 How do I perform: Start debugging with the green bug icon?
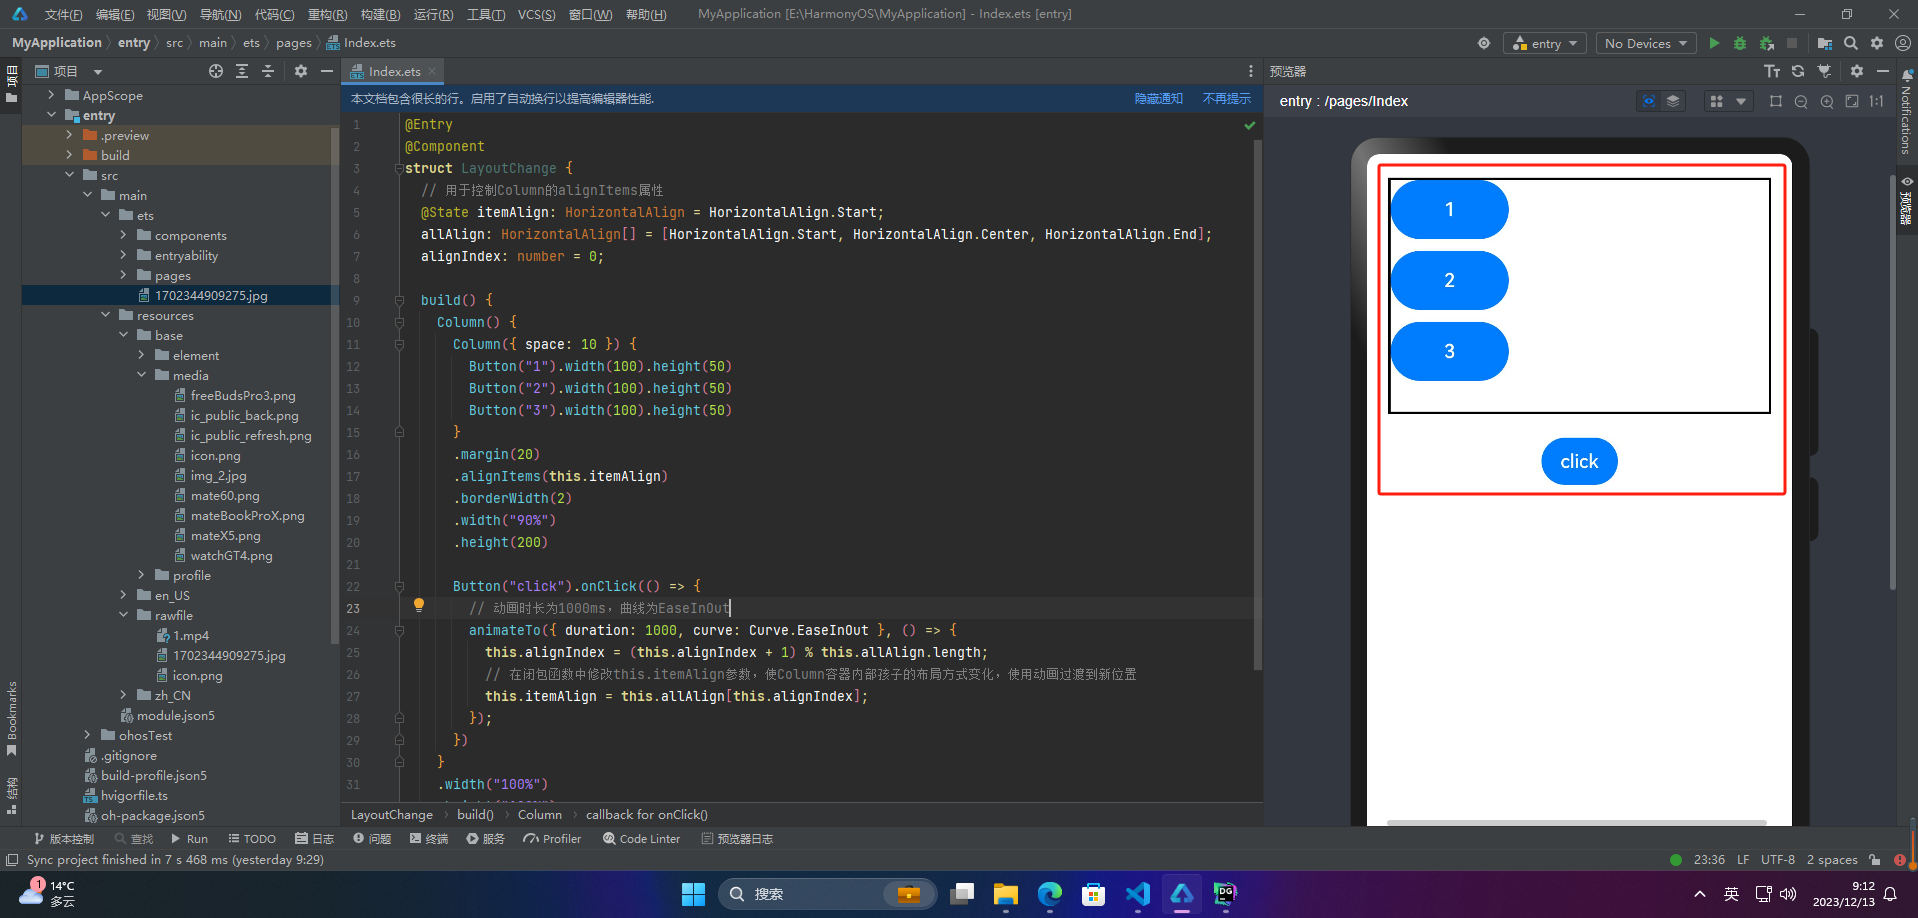click(1740, 43)
